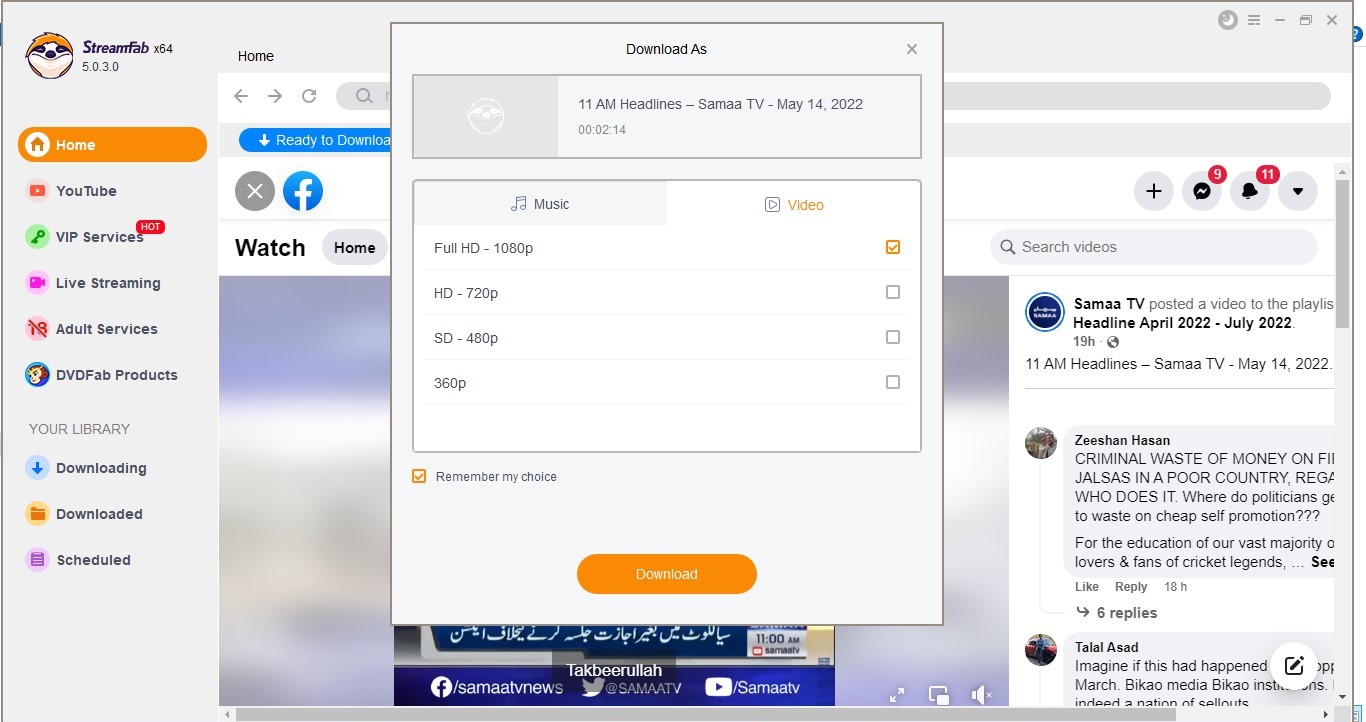Check the 360p option

(x=893, y=382)
